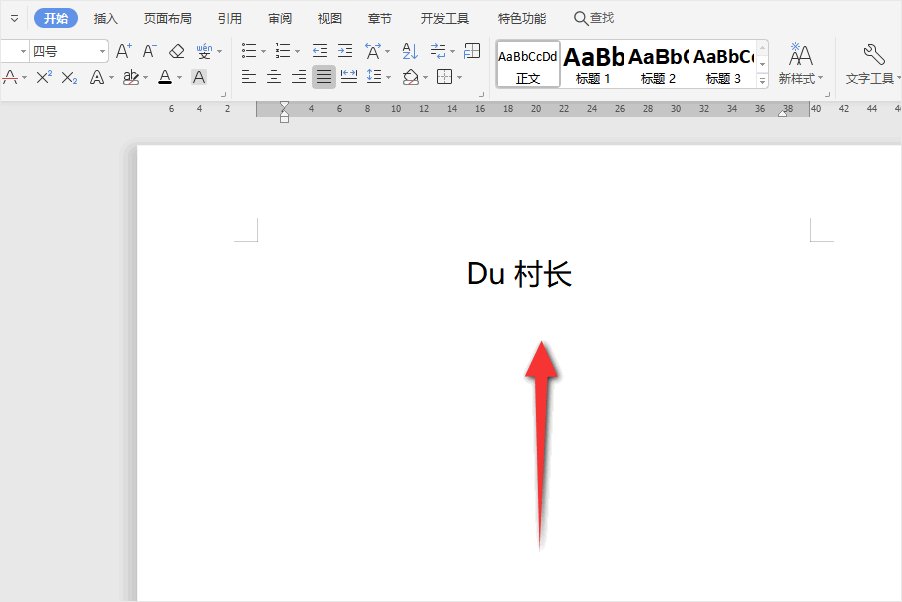The width and height of the screenshot is (902, 602).
Task: Switch to the 插入 ribbon tab
Action: point(106,17)
